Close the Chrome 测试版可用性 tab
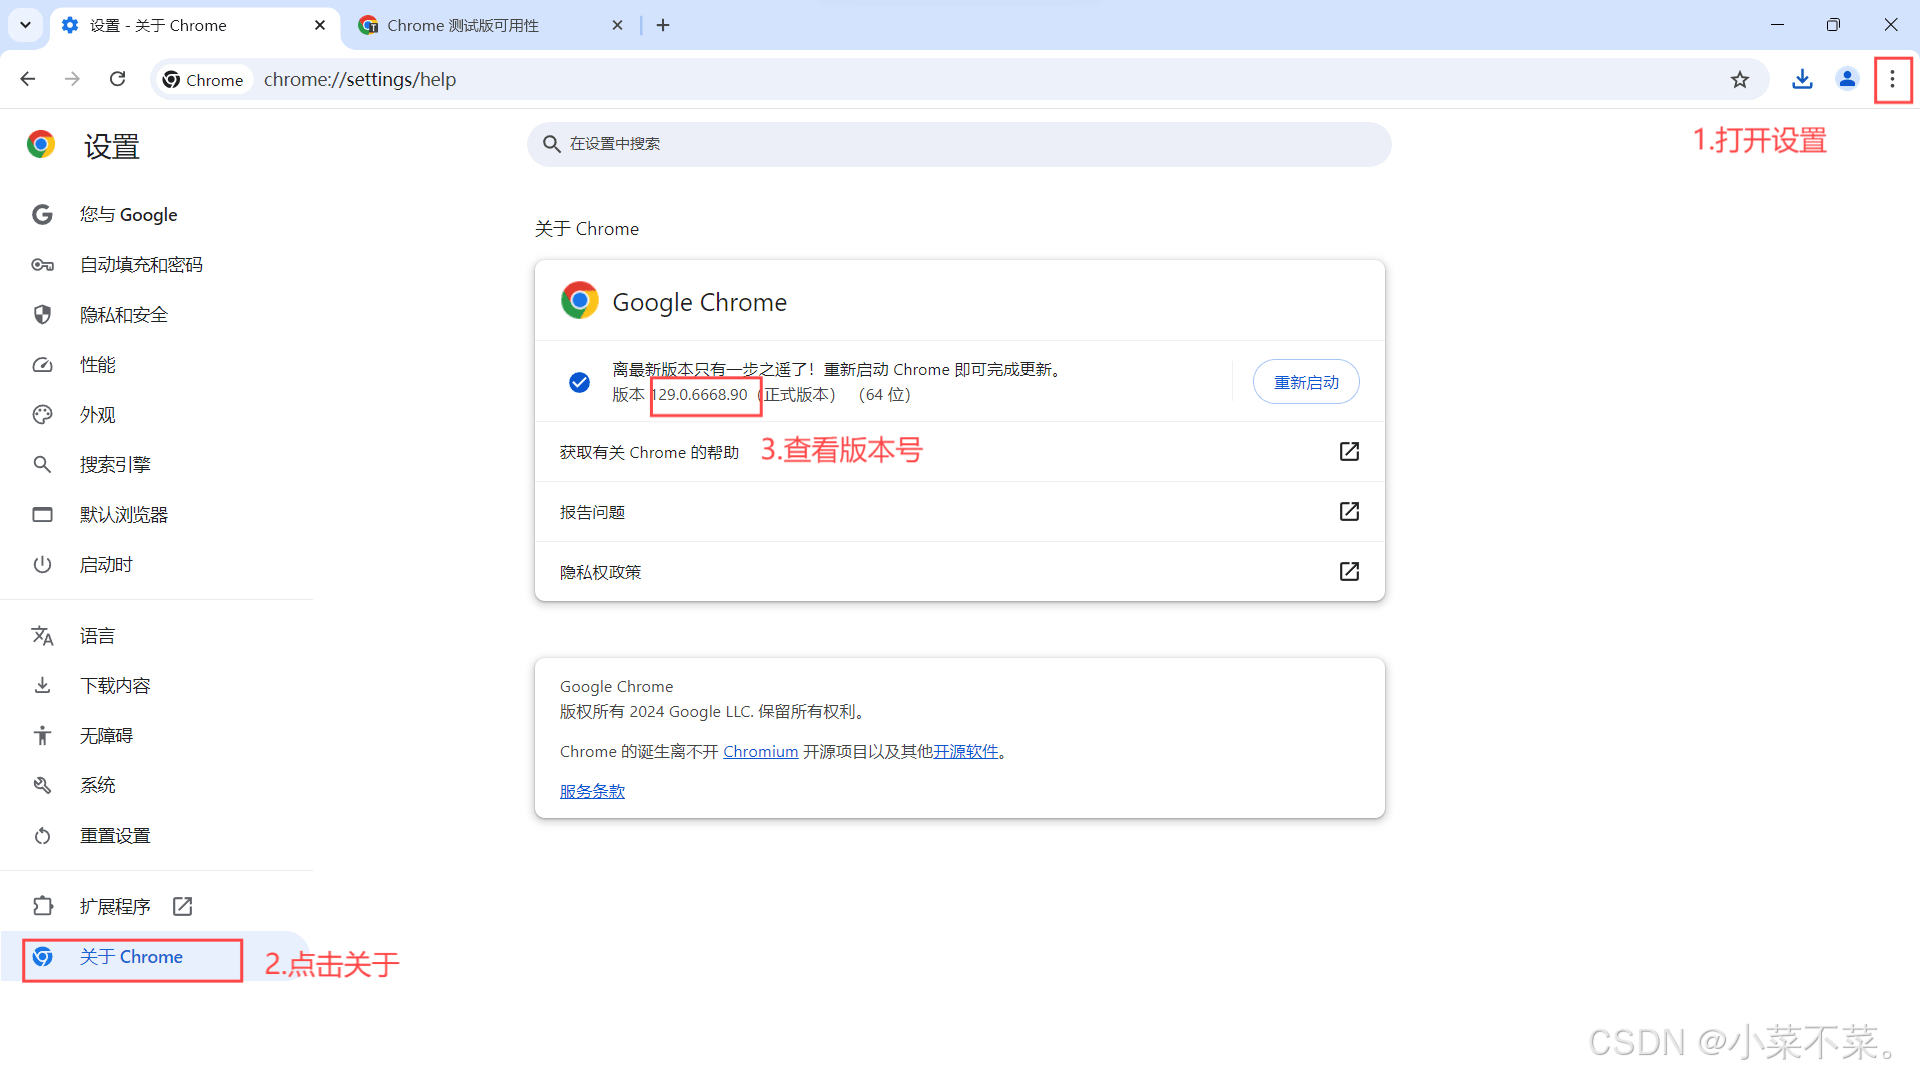This screenshot has width=1920, height=1074. click(617, 25)
